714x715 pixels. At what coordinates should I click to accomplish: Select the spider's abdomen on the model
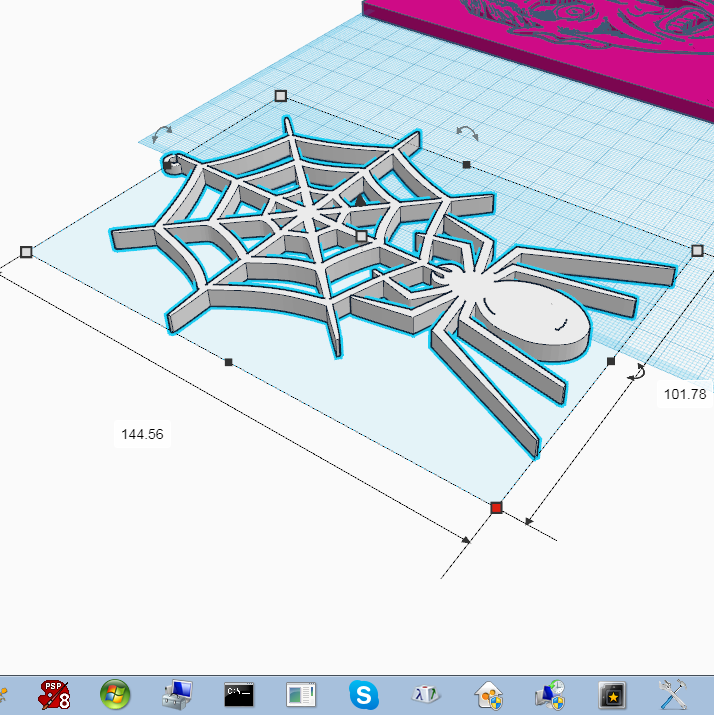tap(538, 315)
